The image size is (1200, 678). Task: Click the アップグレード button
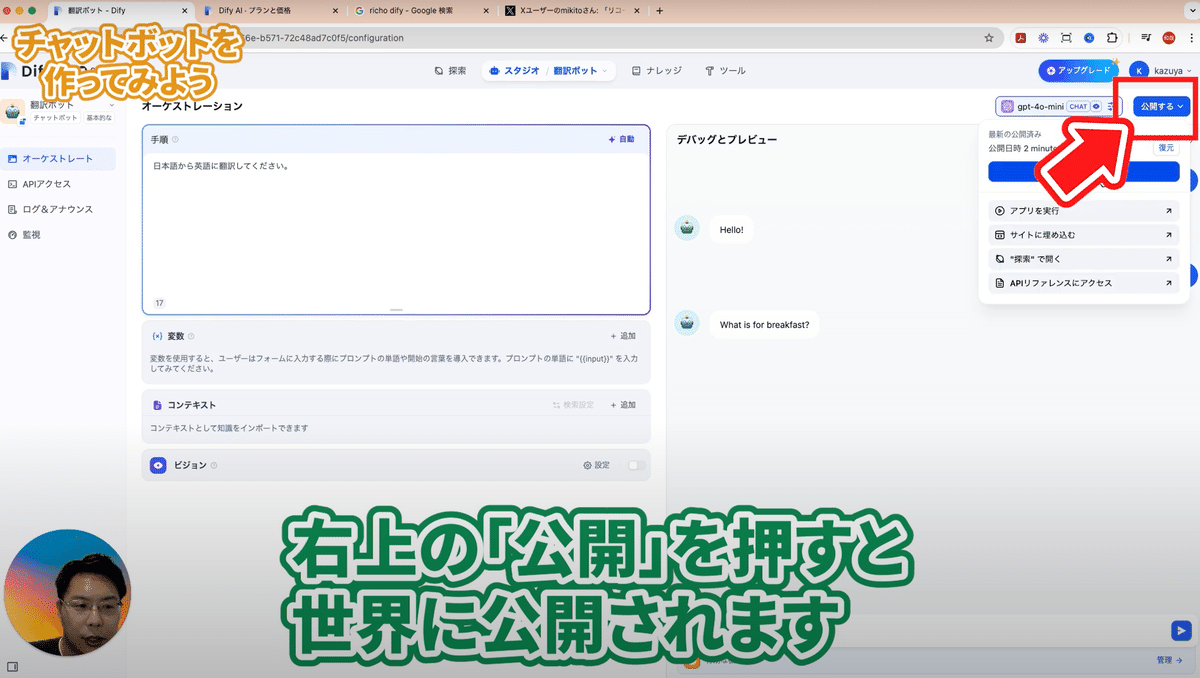[x=1078, y=71]
